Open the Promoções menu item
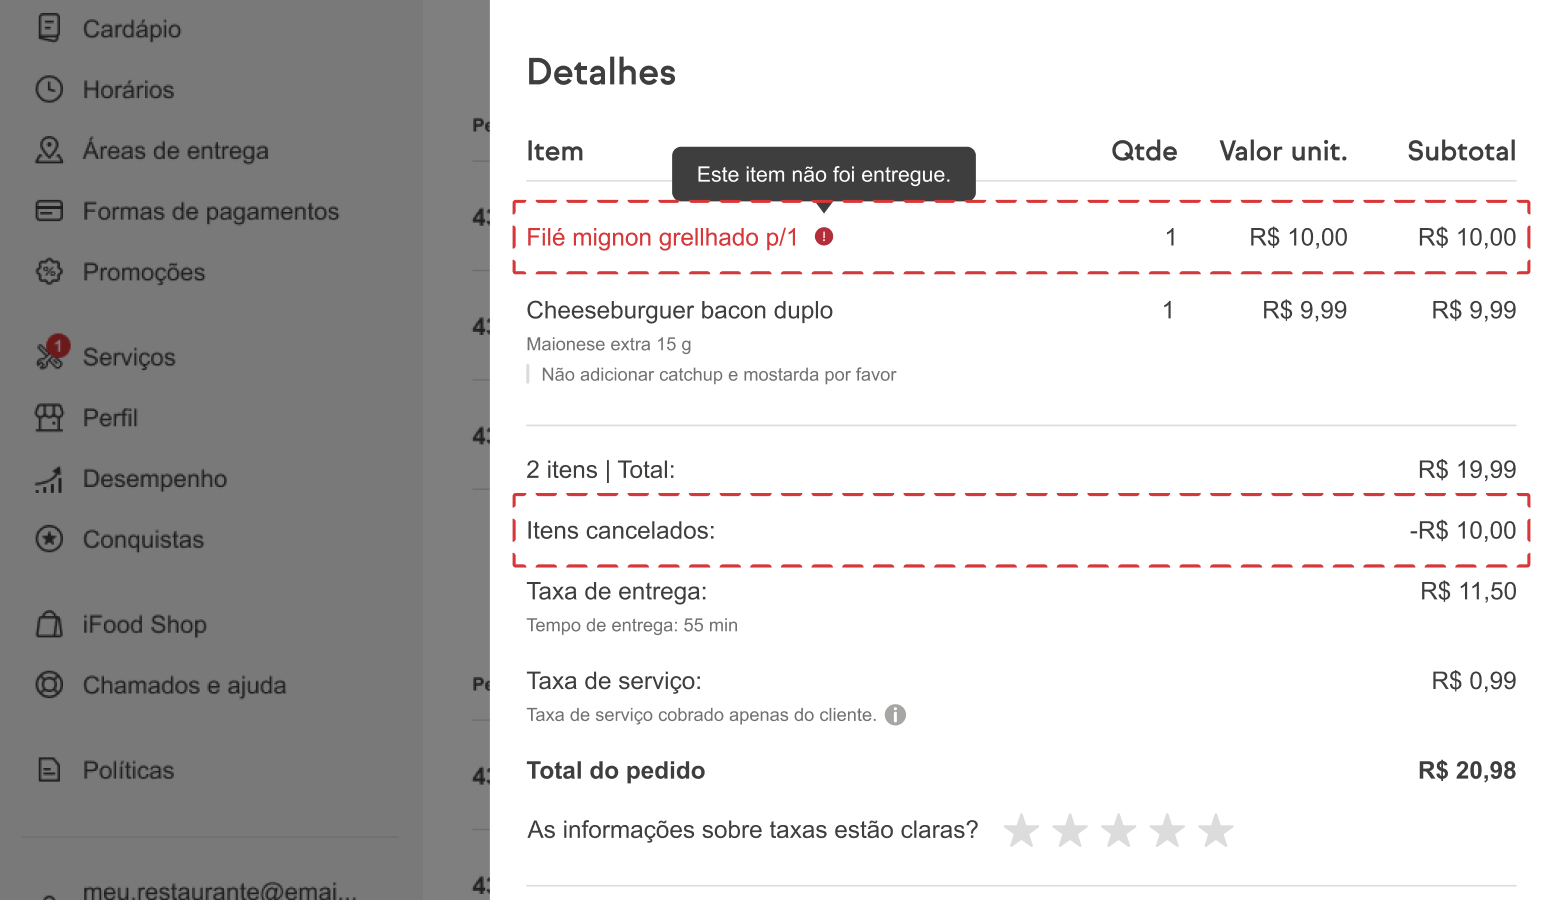 coord(143,272)
